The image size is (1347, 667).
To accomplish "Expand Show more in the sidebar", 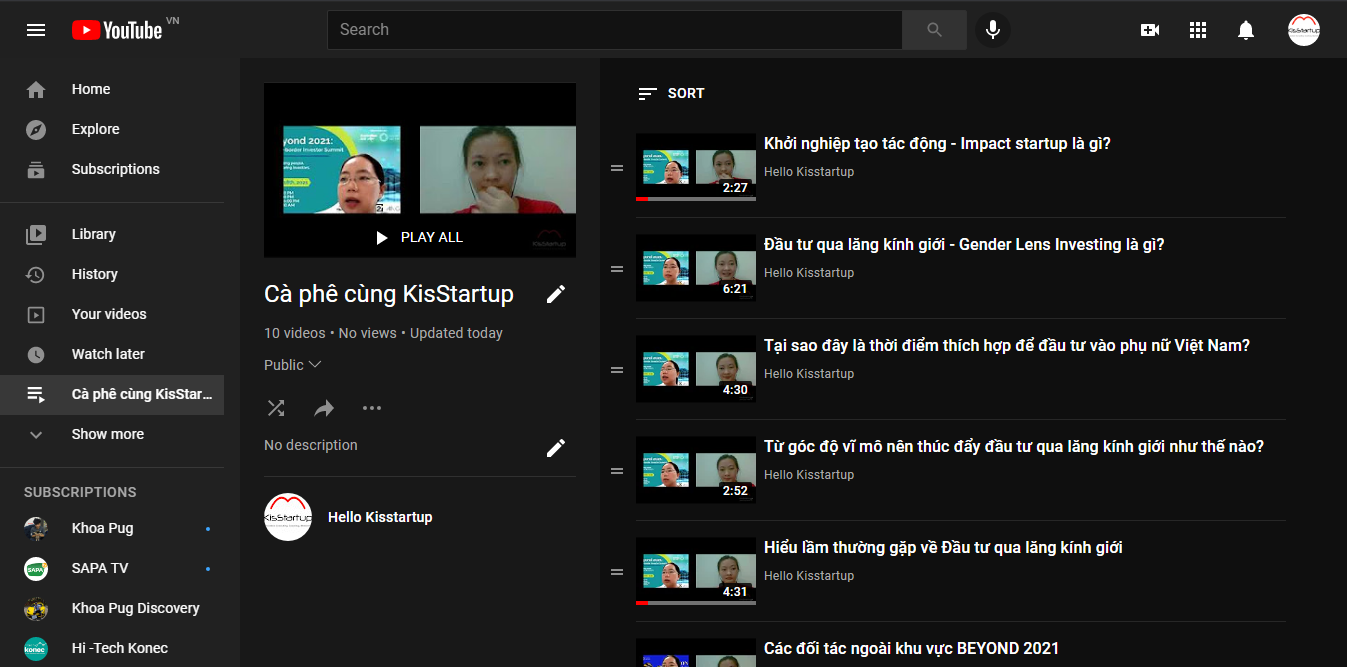I will (107, 434).
